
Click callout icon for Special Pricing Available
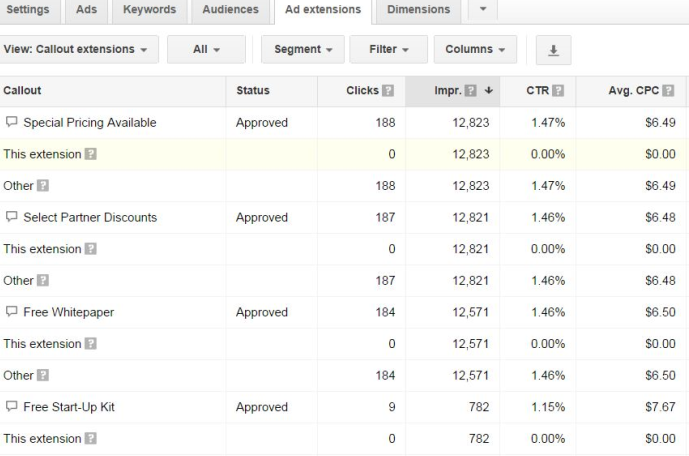pos(11,122)
